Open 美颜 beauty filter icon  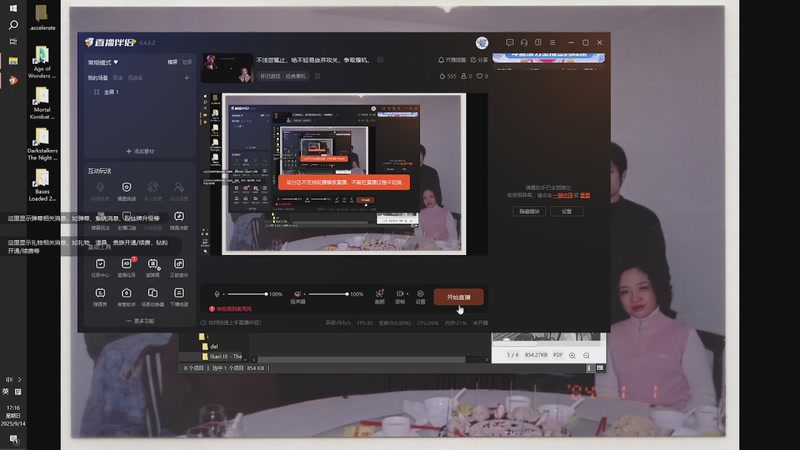380,294
